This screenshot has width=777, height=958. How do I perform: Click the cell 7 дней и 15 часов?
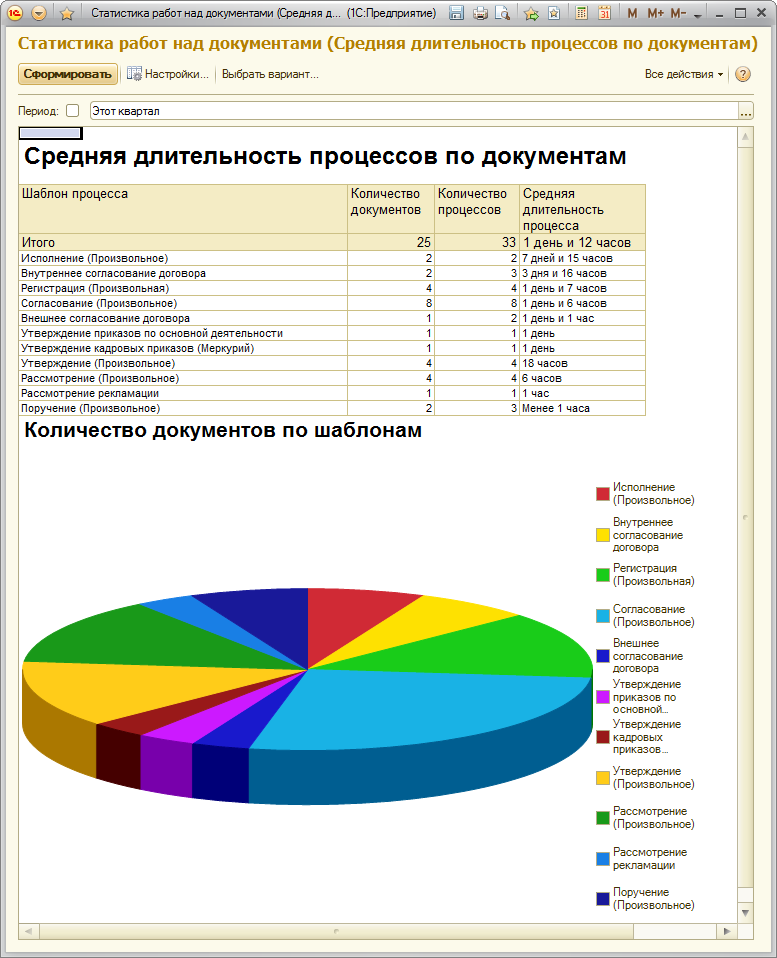click(582, 258)
